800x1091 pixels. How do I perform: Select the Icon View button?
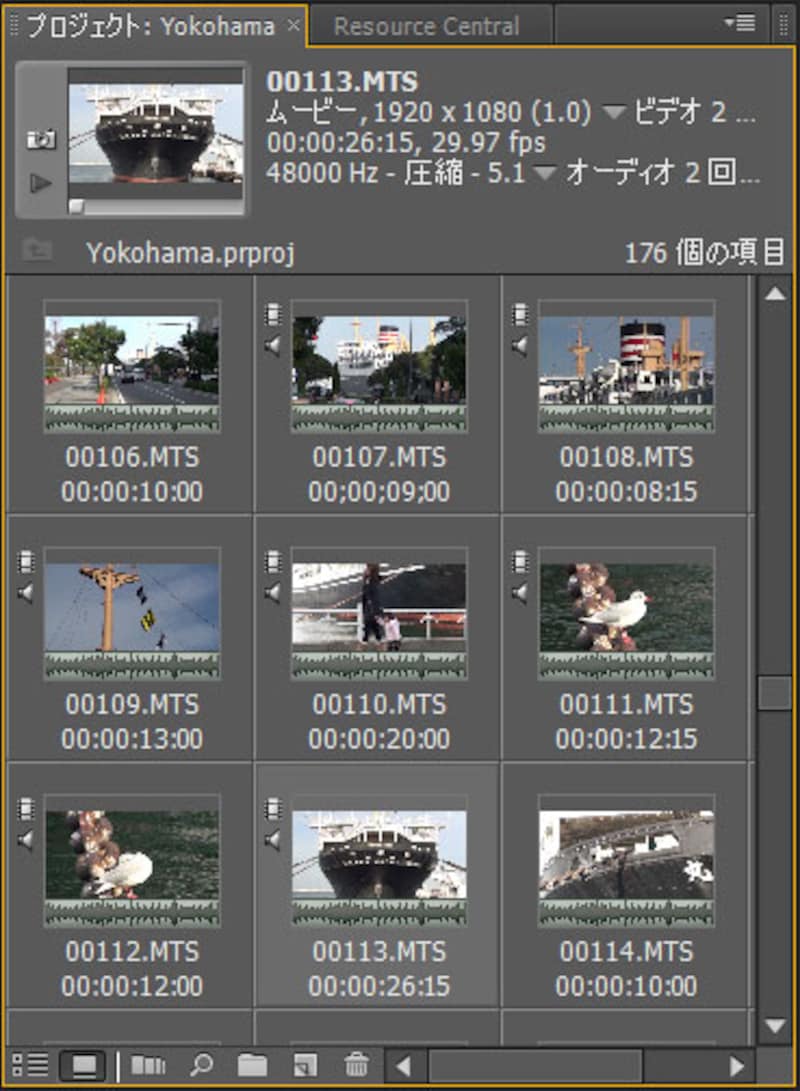point(82,1066)
